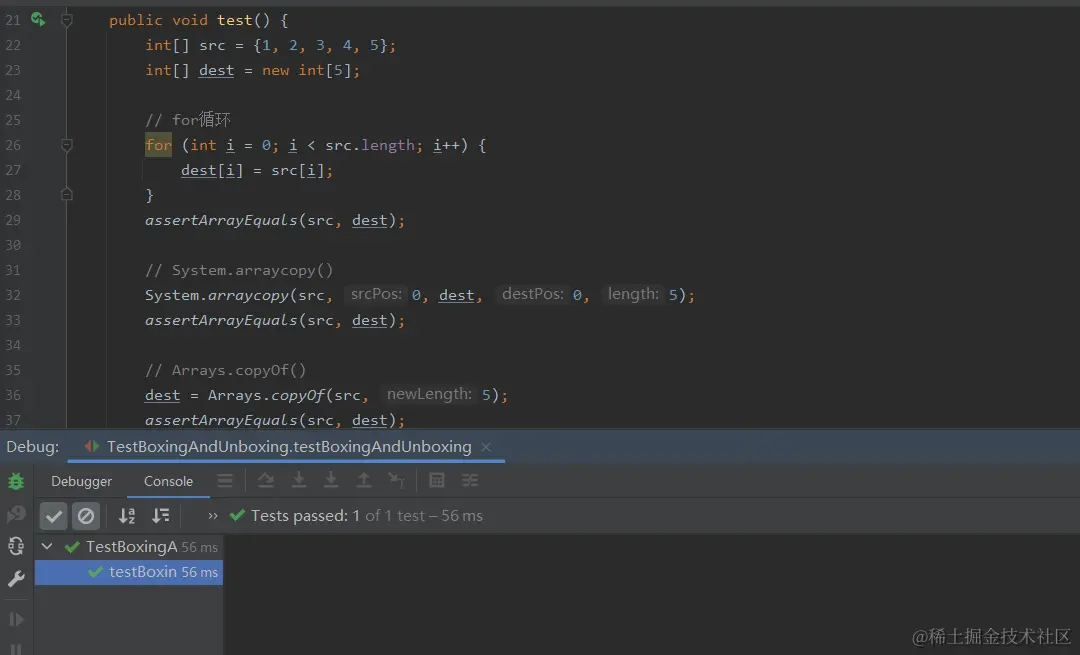Click gutter line number 36
The image size is (1080, 655).
pyautogui.click(x=13, y=395)
